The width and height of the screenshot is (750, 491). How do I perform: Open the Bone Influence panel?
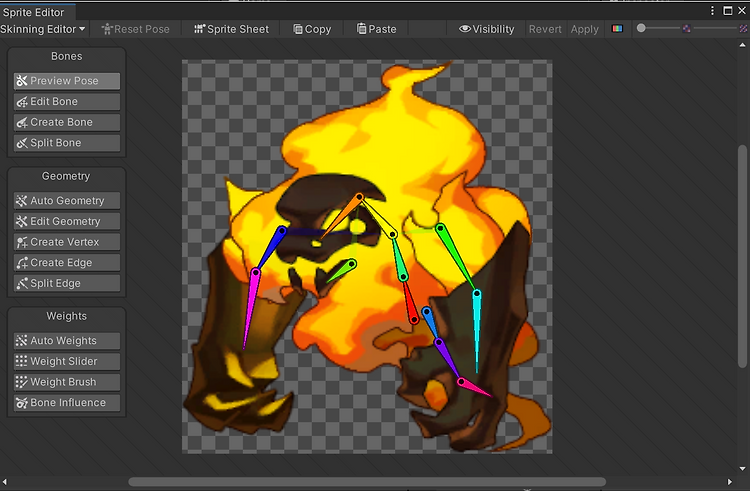(66, 402)
